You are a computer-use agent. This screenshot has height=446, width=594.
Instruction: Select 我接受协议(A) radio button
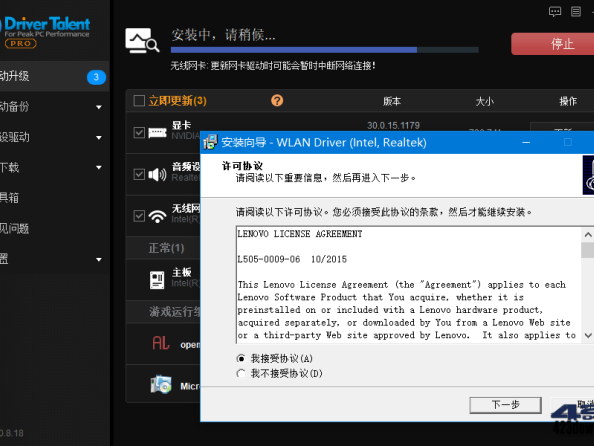pyautogui.click(x=241, y=358)
